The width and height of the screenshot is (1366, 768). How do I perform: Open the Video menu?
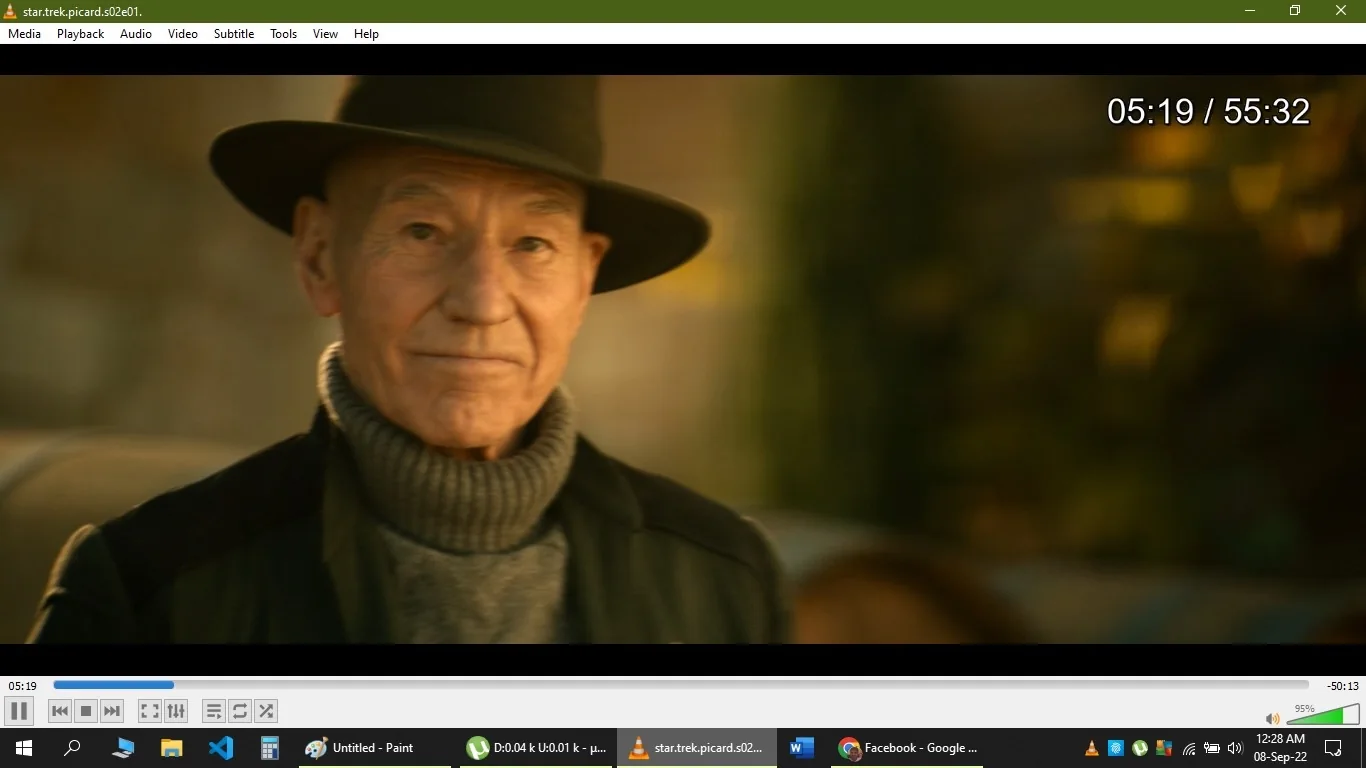tap(183, 34)
